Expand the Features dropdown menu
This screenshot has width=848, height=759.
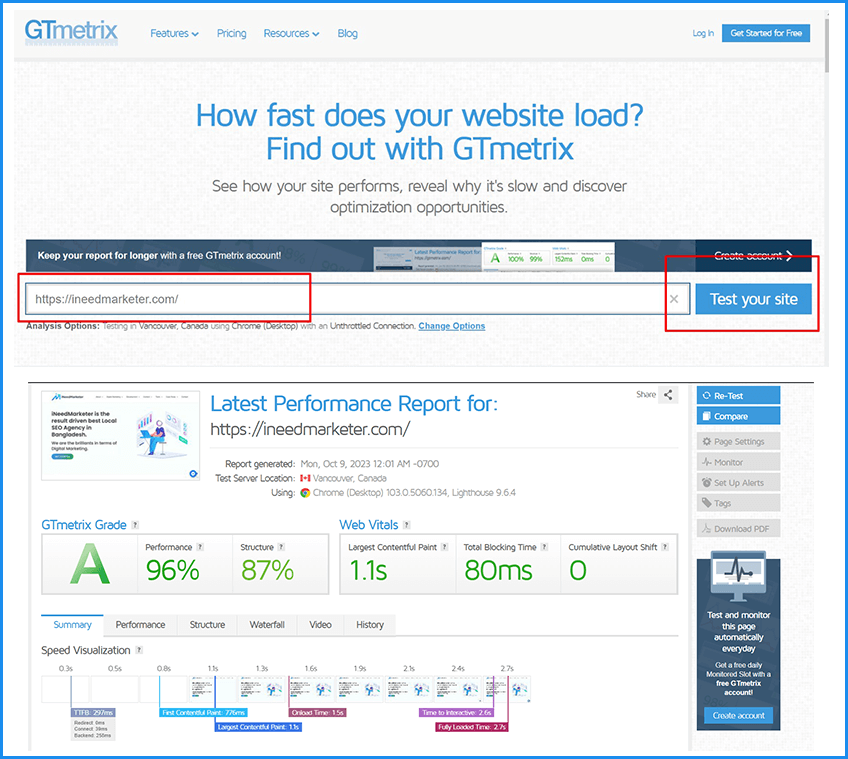[x=174, y=34]
